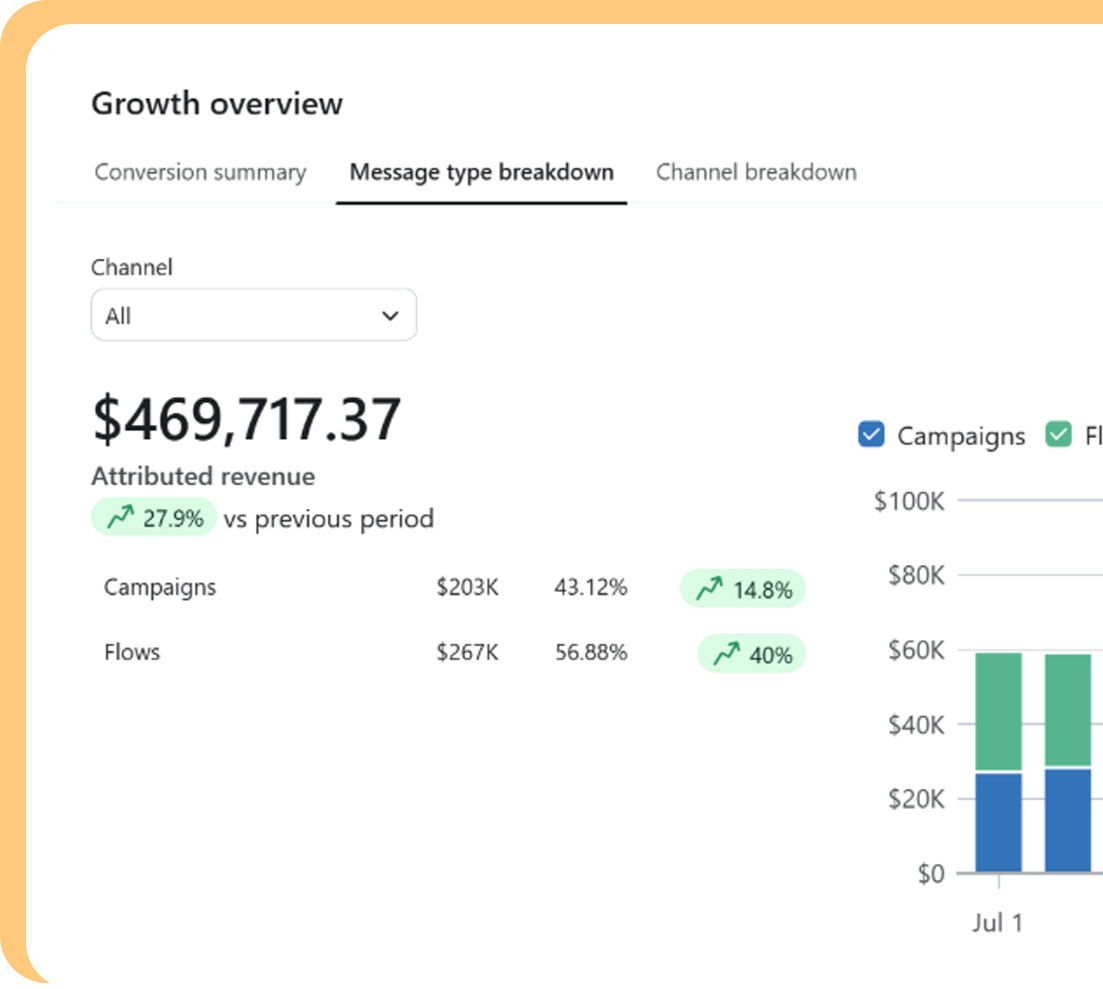Viewport: 1103px width, 989px height.
Task: Click the Flows 40% trend arrow icon
Action: pyautogui.click(x=726, y=655)
